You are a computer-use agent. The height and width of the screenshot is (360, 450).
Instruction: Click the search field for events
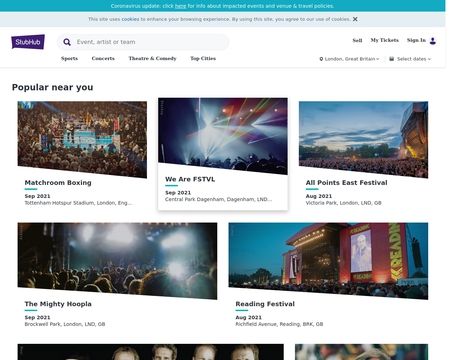[x=143, y=42]
